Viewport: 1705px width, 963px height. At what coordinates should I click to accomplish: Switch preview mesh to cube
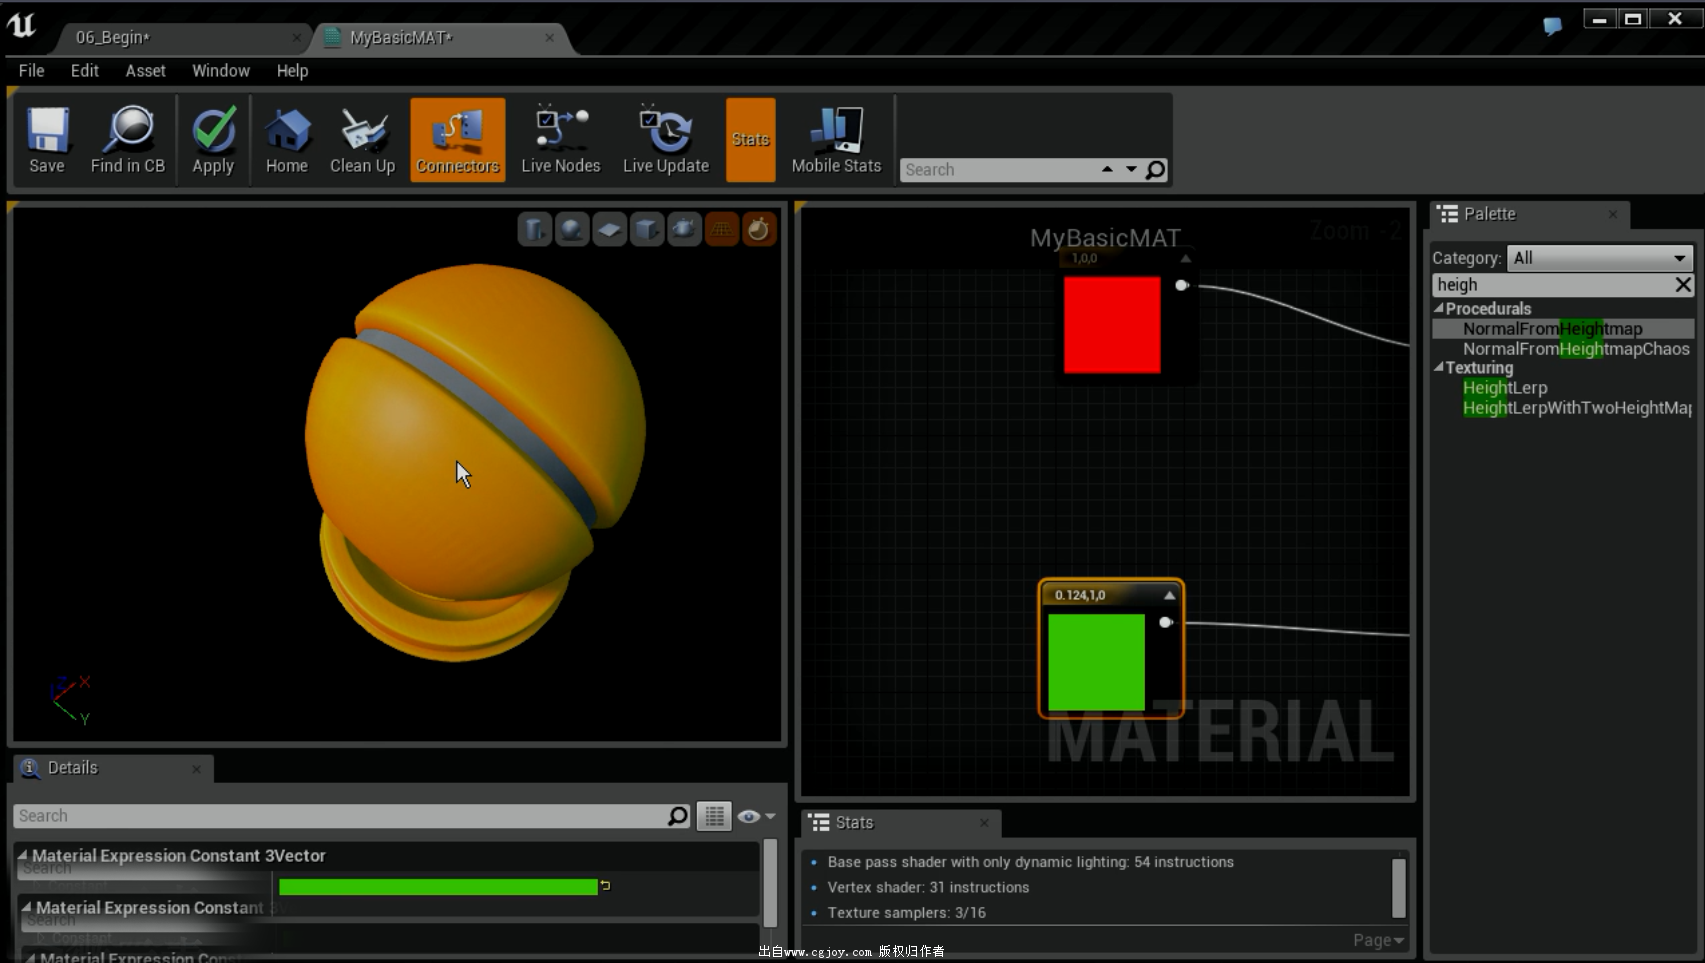click(647, 230)
